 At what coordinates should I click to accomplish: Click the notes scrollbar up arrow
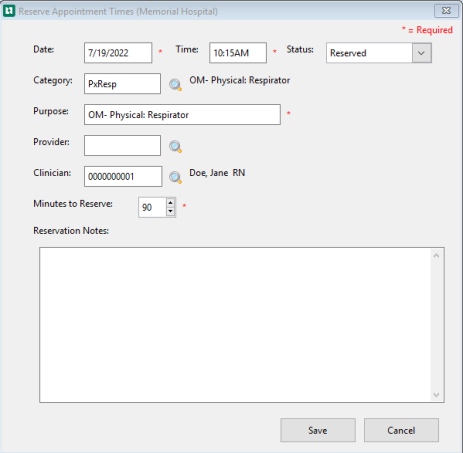click(436, 256)
